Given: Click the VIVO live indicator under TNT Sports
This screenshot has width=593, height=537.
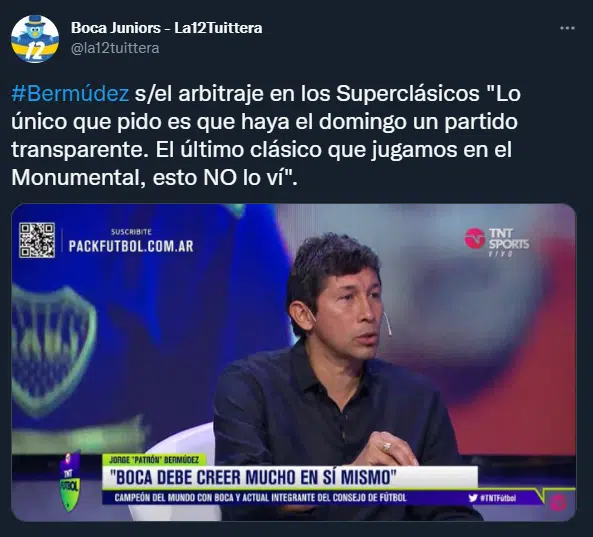Looking at the screenshot, I should (500, 254).
